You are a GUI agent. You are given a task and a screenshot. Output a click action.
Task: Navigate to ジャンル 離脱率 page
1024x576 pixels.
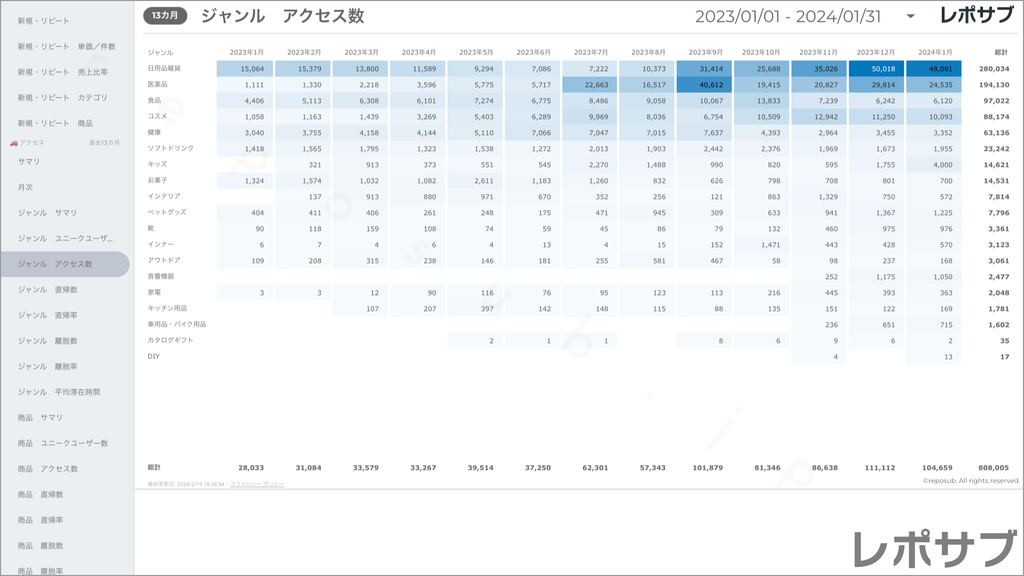point(47,366)
